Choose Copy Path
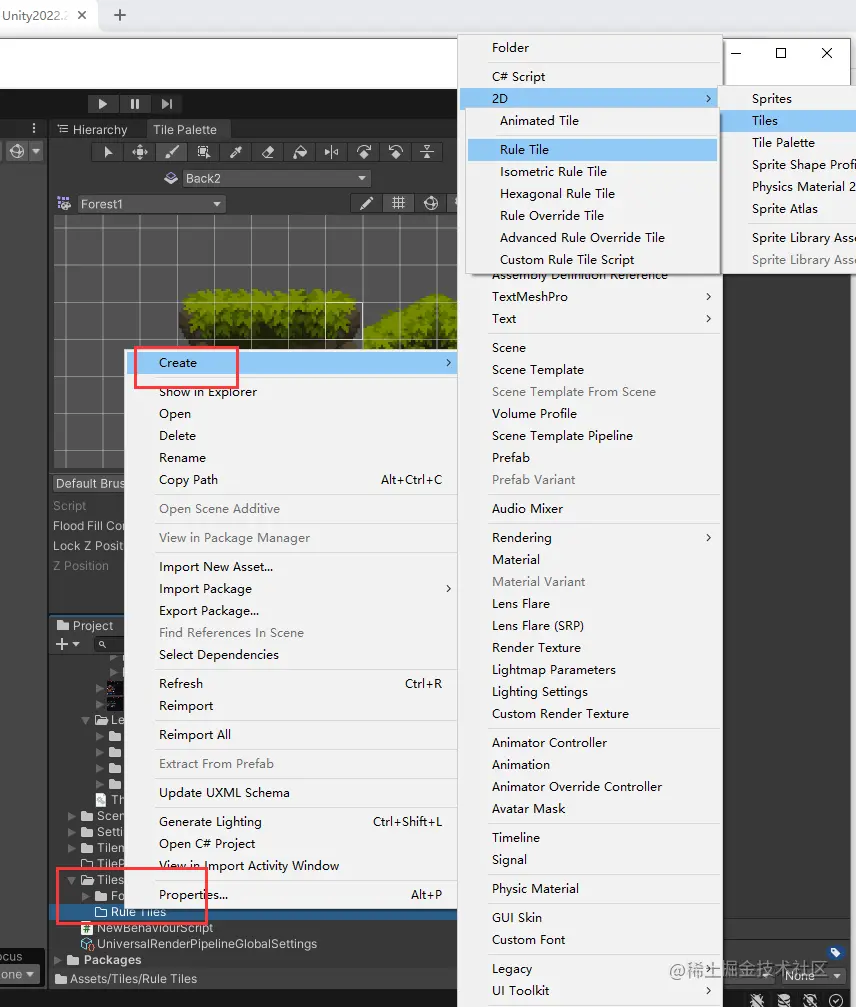 point(292,480)
